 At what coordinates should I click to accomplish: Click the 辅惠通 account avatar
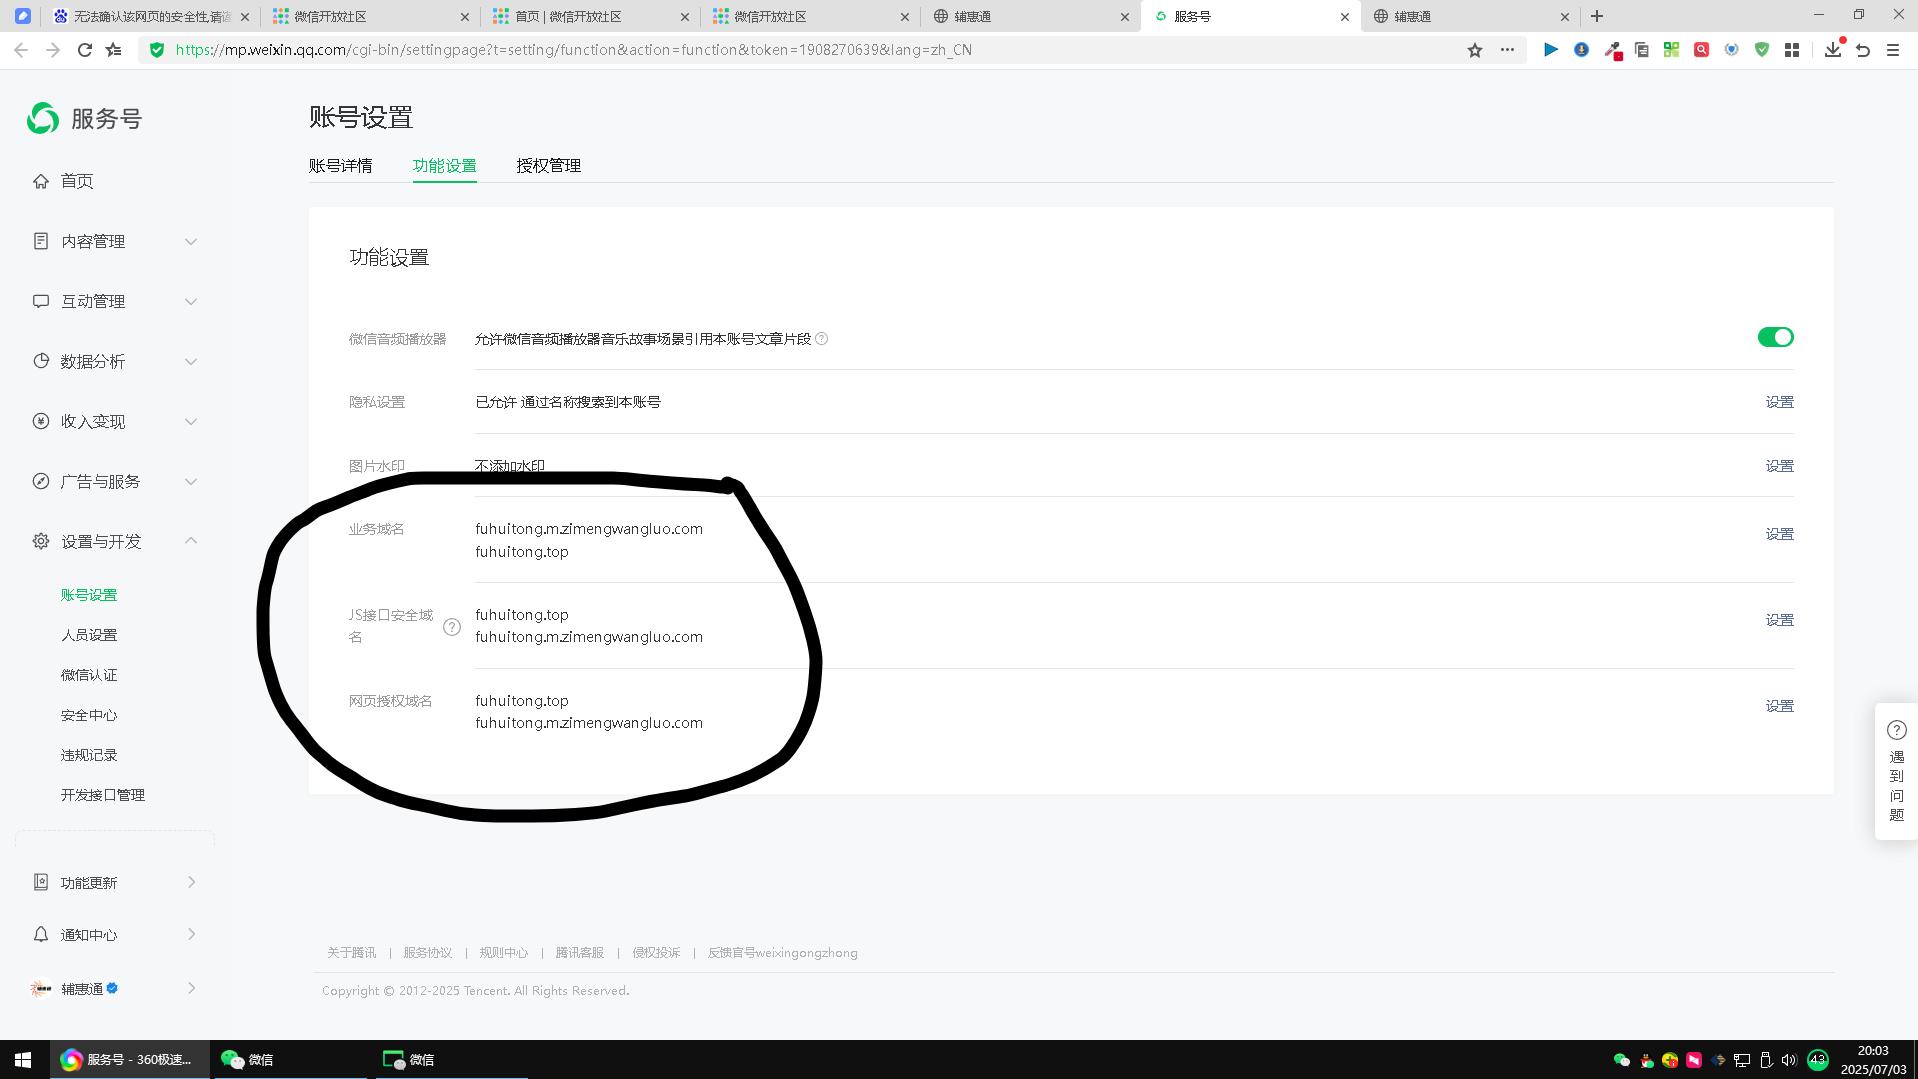pos(41,988)
